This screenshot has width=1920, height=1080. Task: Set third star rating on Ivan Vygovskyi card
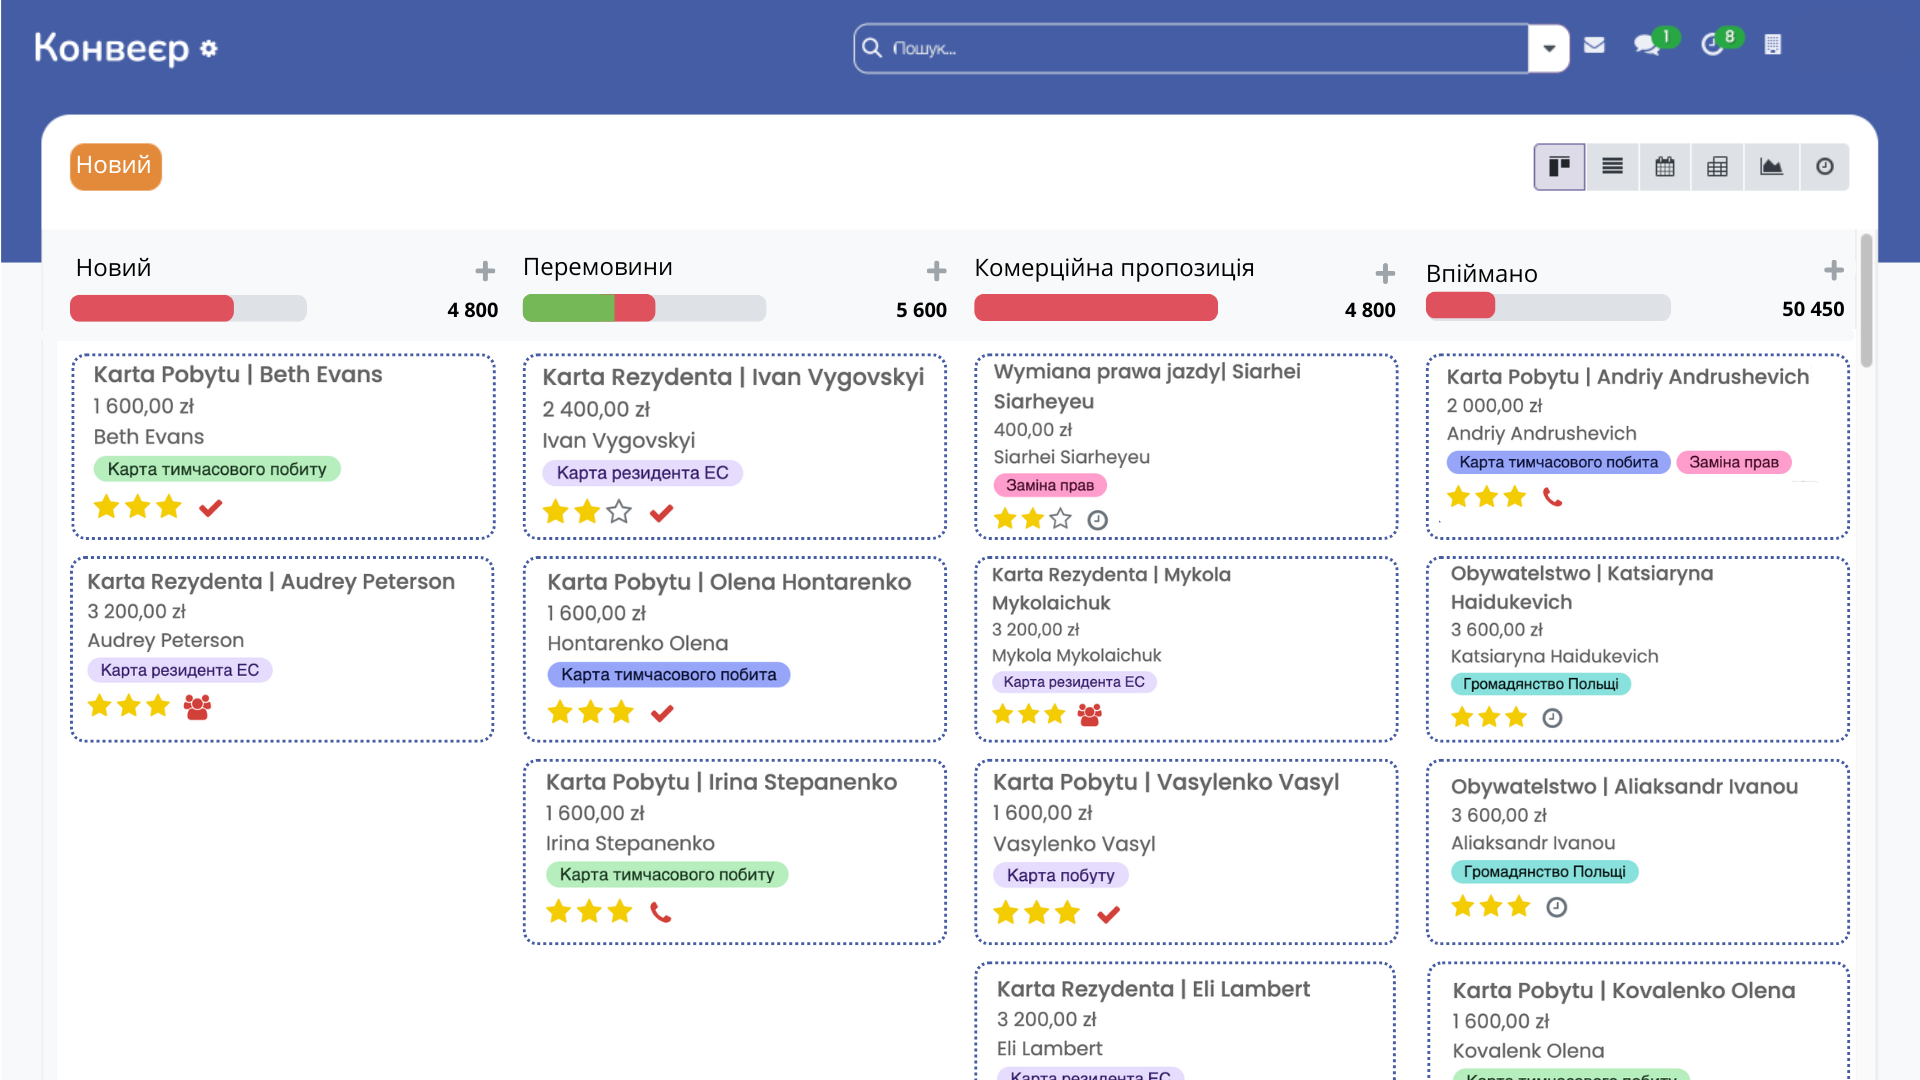tap(620, 512)
